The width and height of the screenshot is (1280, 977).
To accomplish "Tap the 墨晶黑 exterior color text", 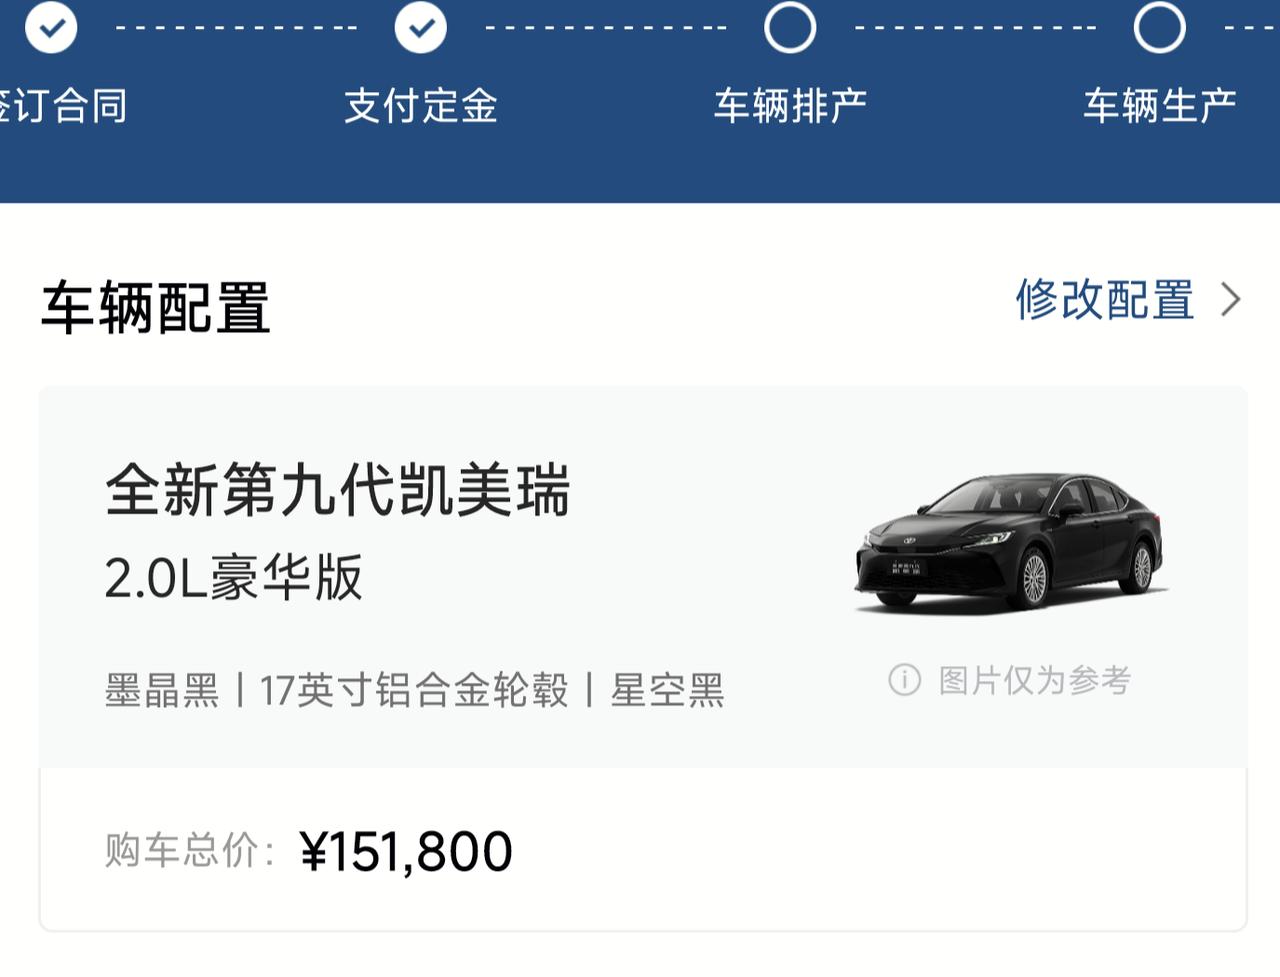I will pyautogui.click(x=162, y=690).
